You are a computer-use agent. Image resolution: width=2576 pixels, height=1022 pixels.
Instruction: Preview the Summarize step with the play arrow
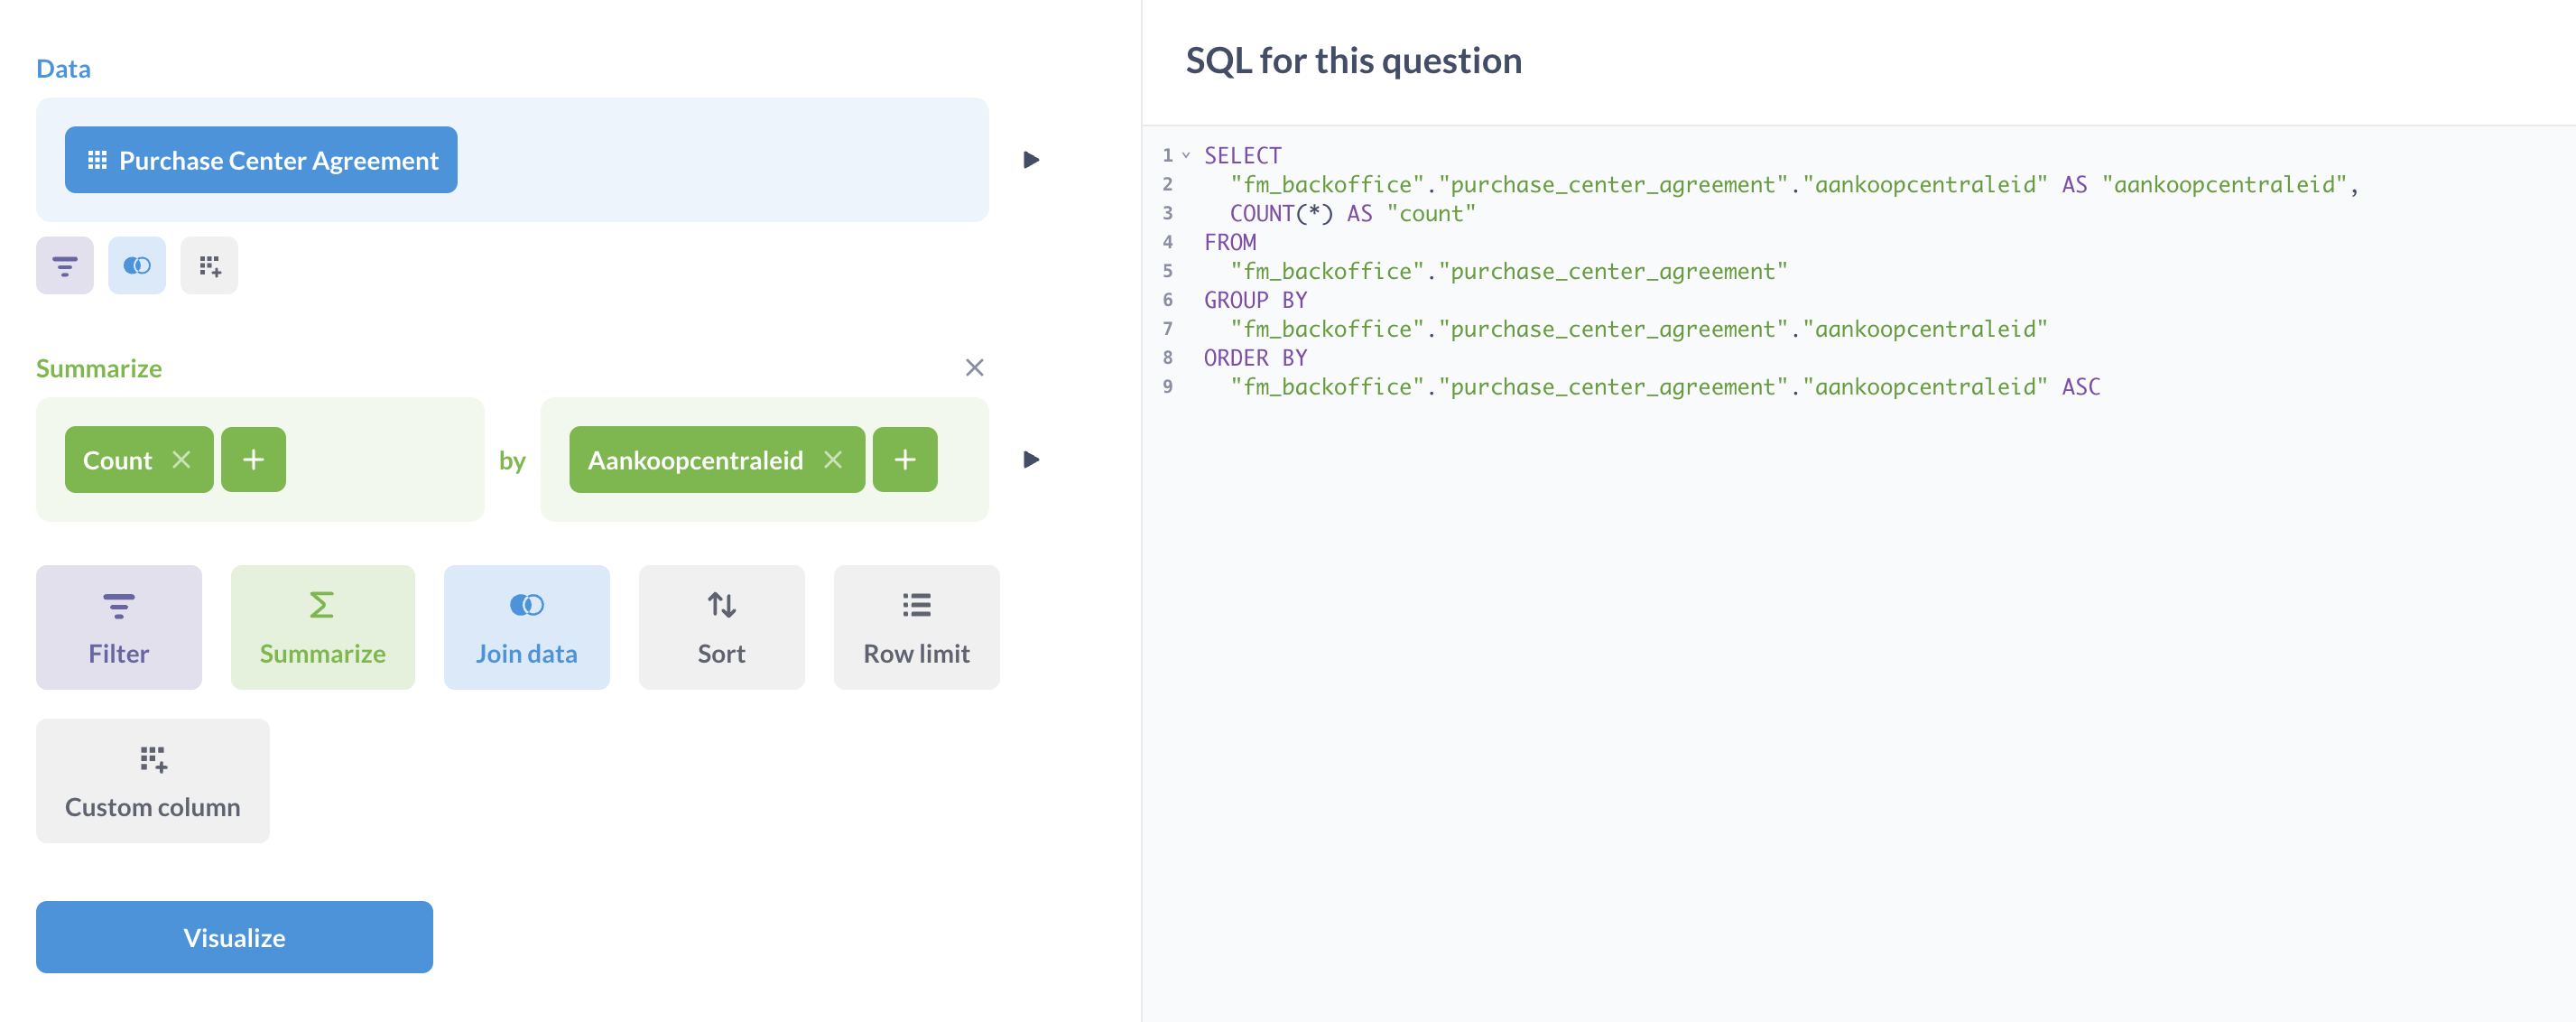[x=1031, y=460]
